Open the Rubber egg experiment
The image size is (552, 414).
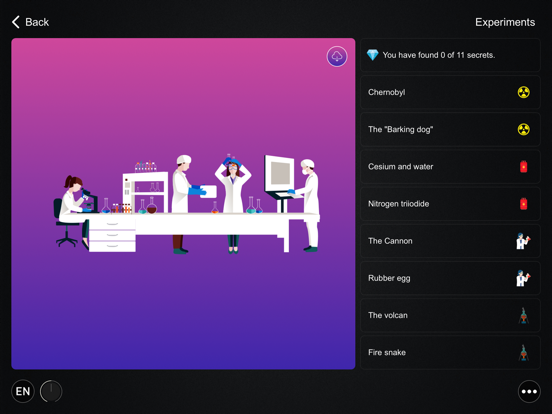(x=450, y=278)
